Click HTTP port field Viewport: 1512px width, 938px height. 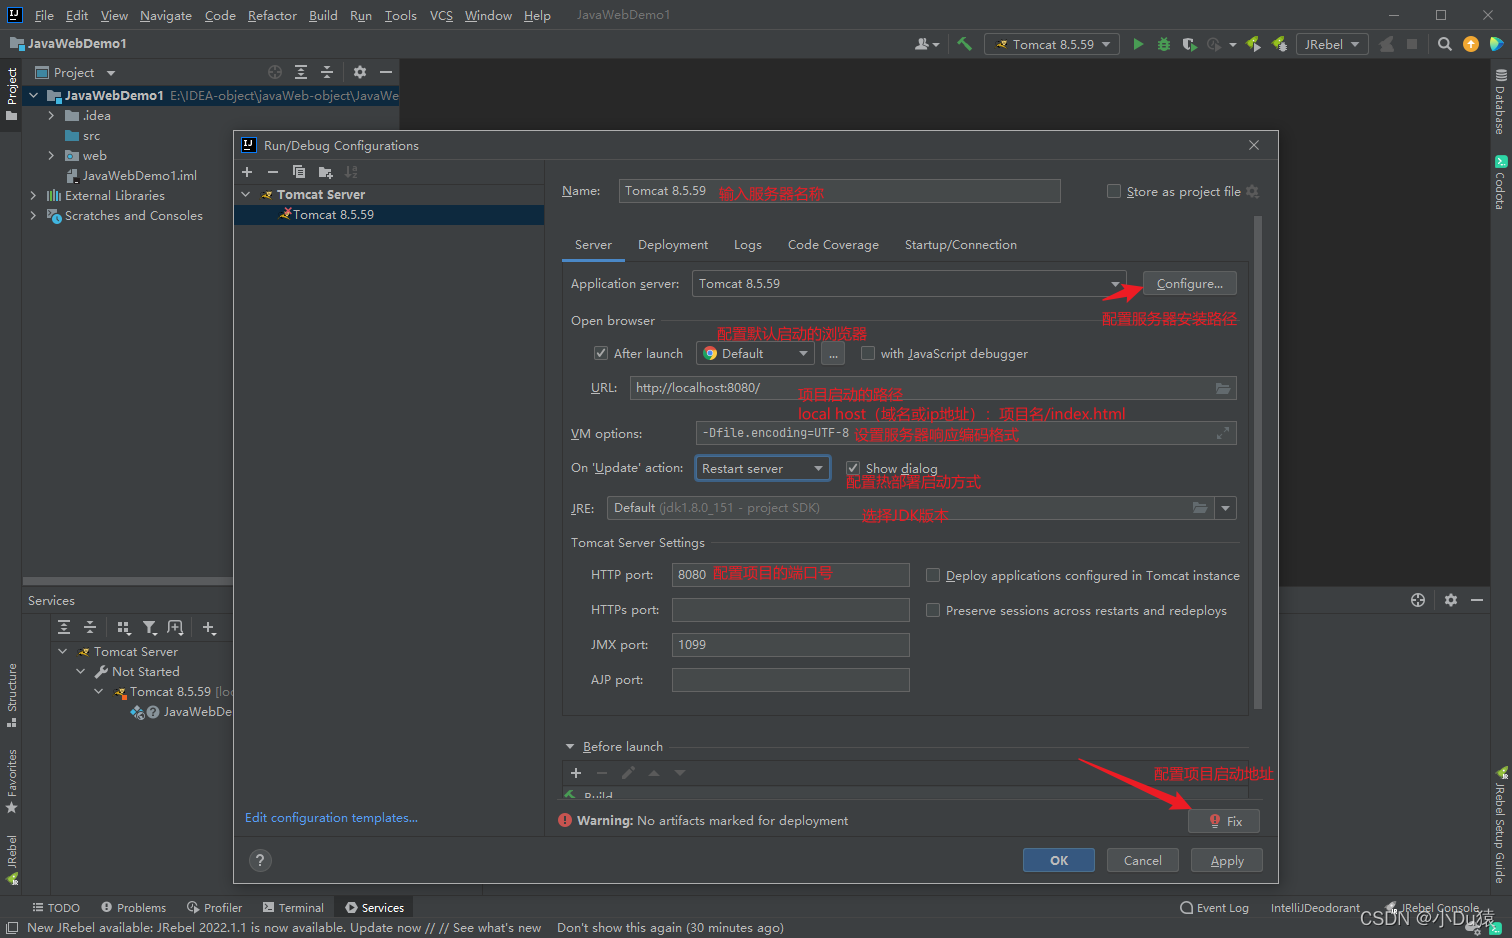point(791,575)
